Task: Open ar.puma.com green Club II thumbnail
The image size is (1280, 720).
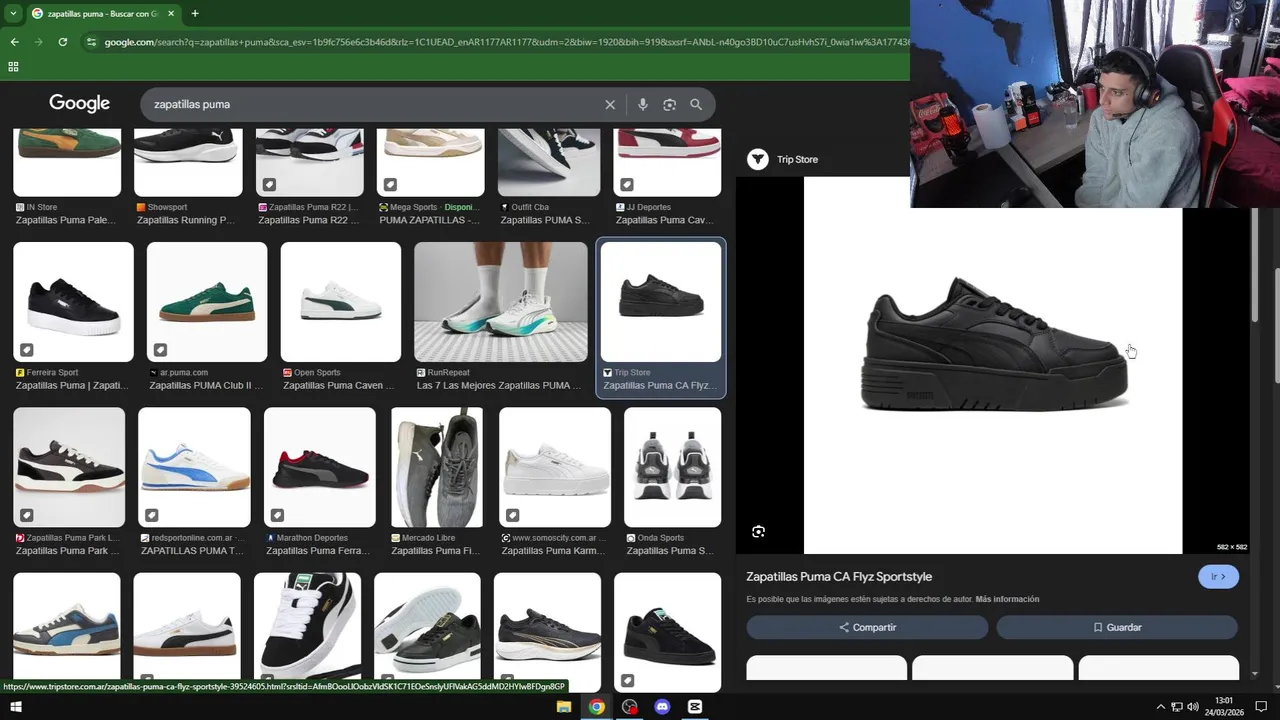Action: coord(207,302)
